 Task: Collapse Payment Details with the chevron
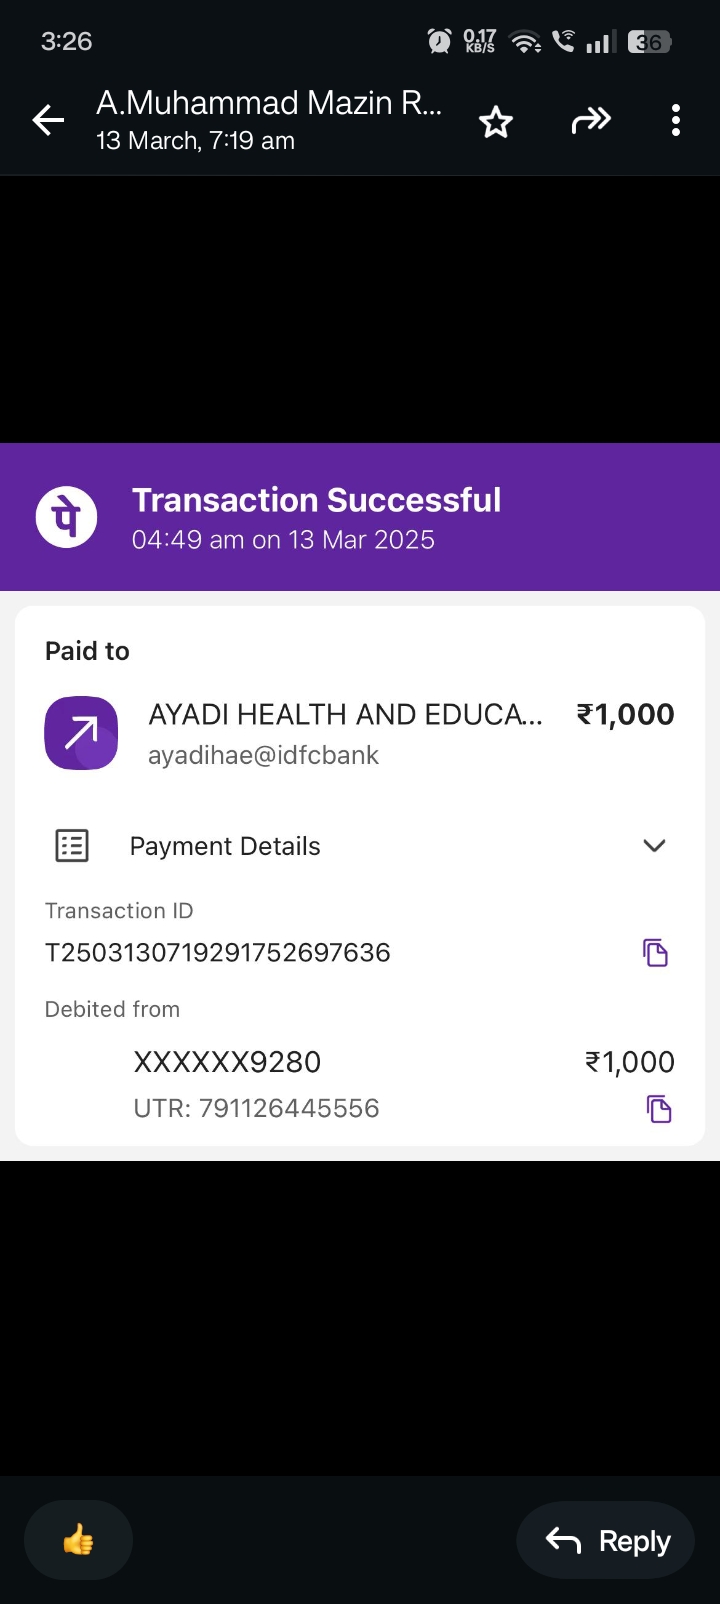(x=654, y=846)
